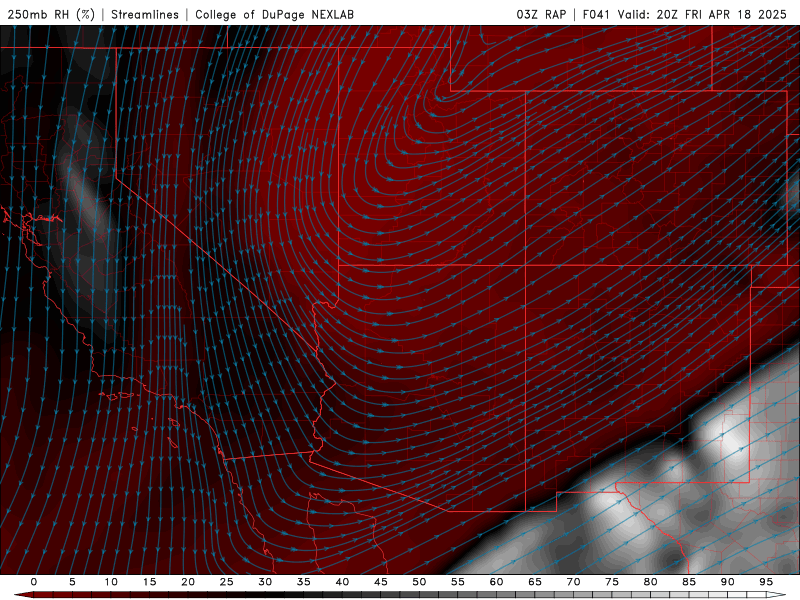The image size is (800, 600).
Task: Click the colorbar label "95"
Action: click(x=766, y=582)
